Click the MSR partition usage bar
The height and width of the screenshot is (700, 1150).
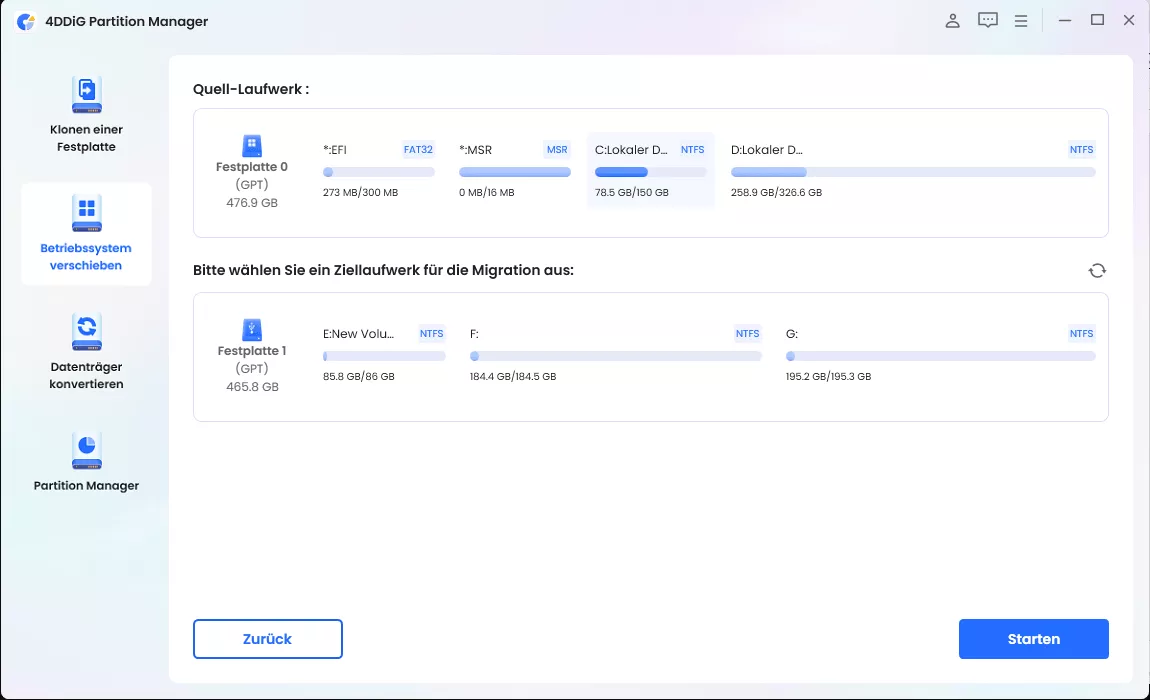point(515,172)
